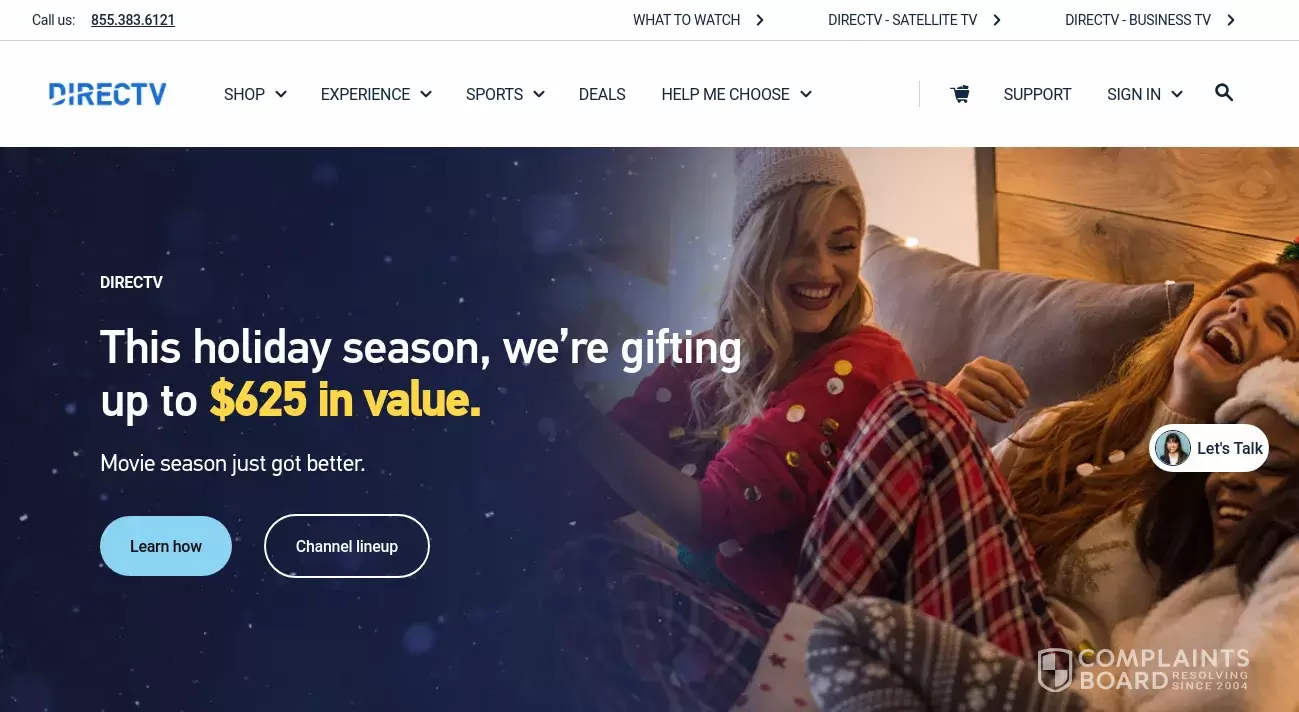The width and height of the screenshot is (1299, 712).
Task: Click arrow next to DIRECTV - Satellite TV
Action: click(x=997, y=20)
